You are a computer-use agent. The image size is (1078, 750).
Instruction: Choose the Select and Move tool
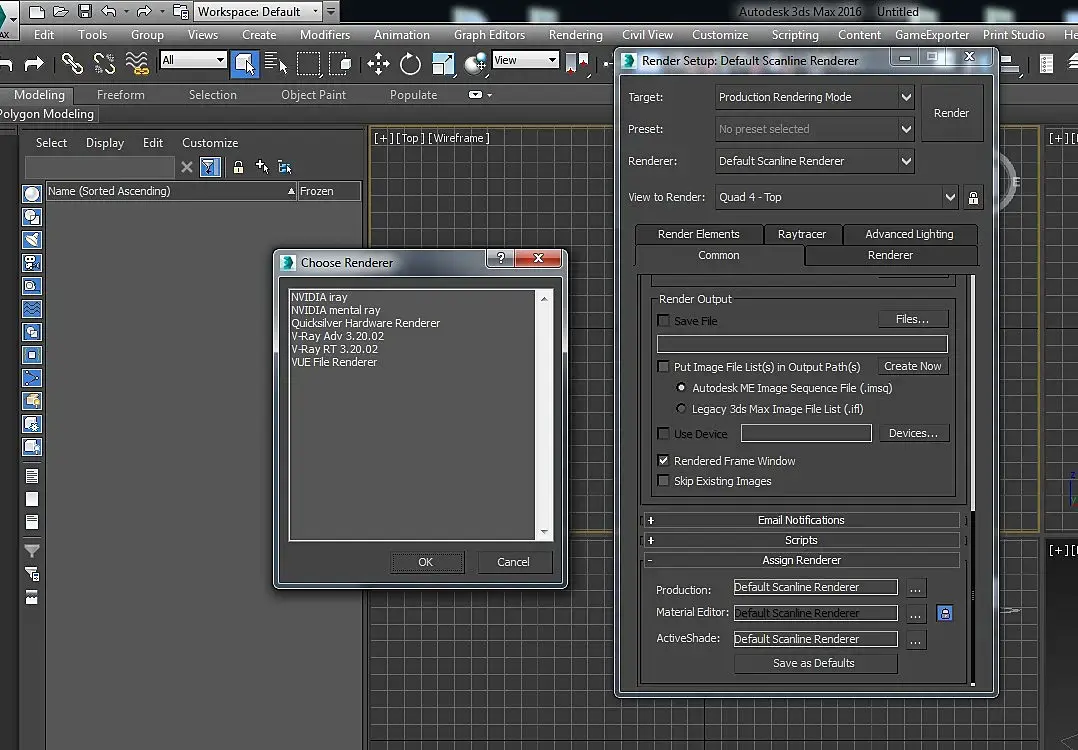(378, 64)
